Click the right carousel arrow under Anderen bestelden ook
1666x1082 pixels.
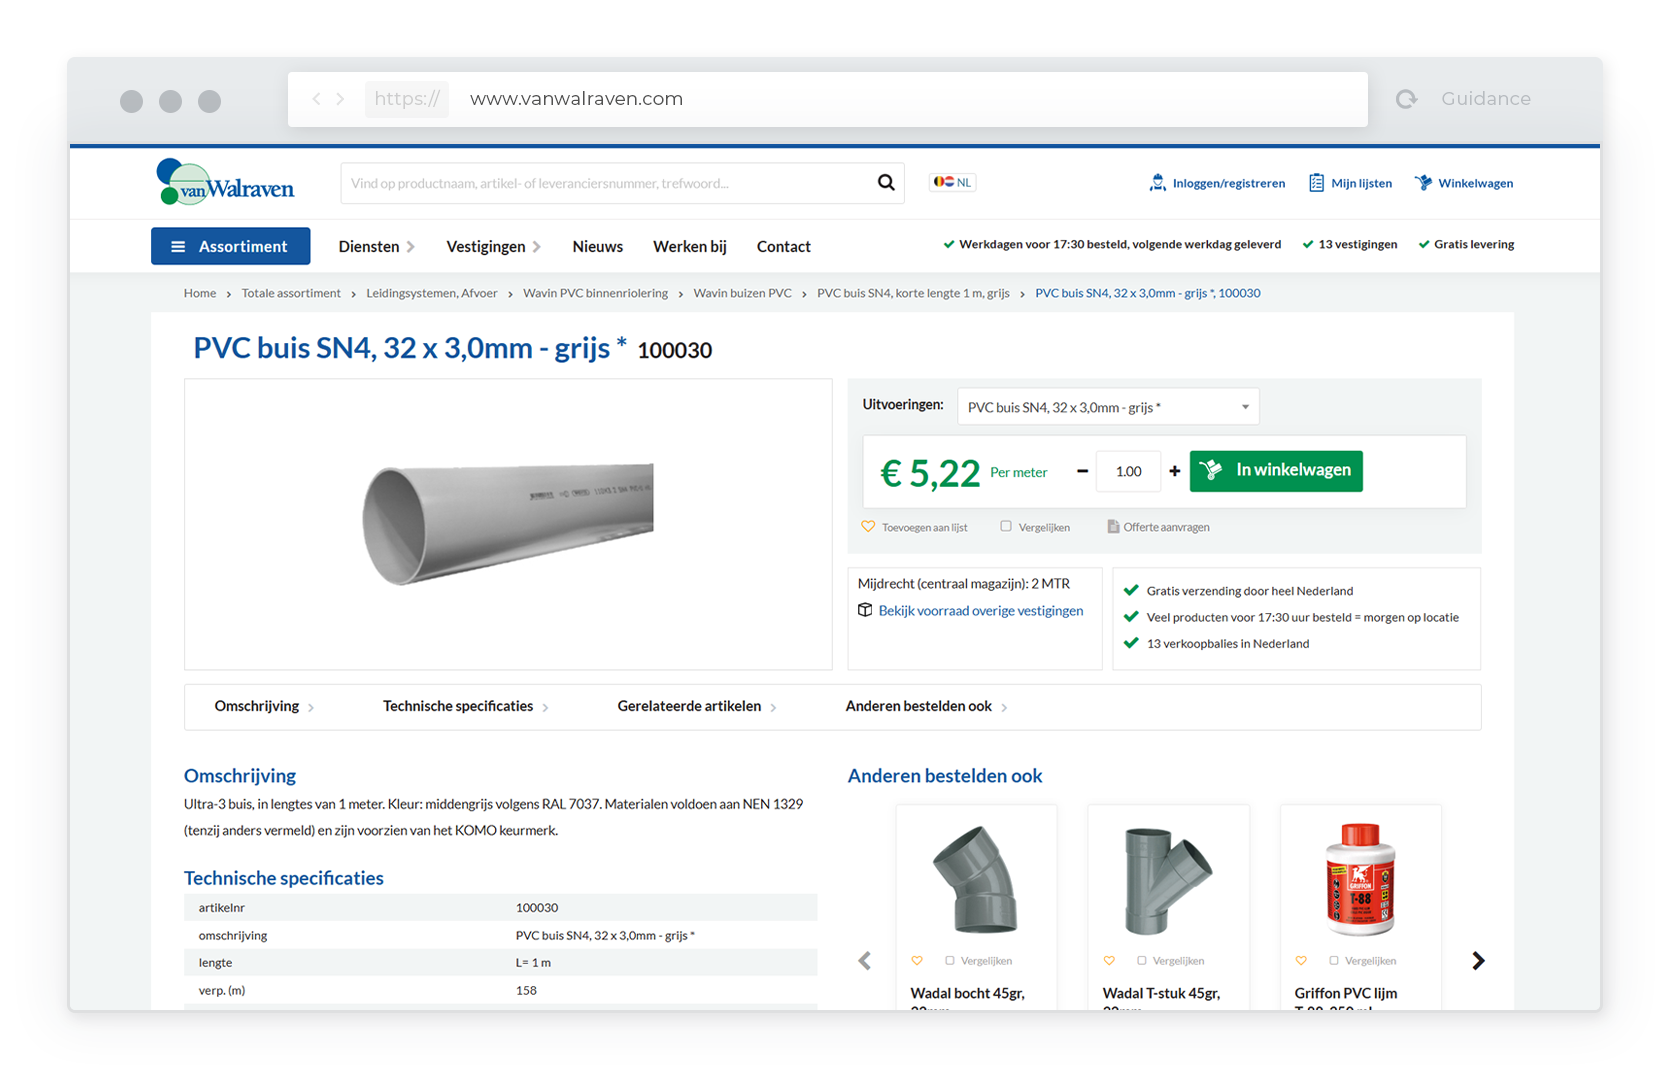(1478, 960)
